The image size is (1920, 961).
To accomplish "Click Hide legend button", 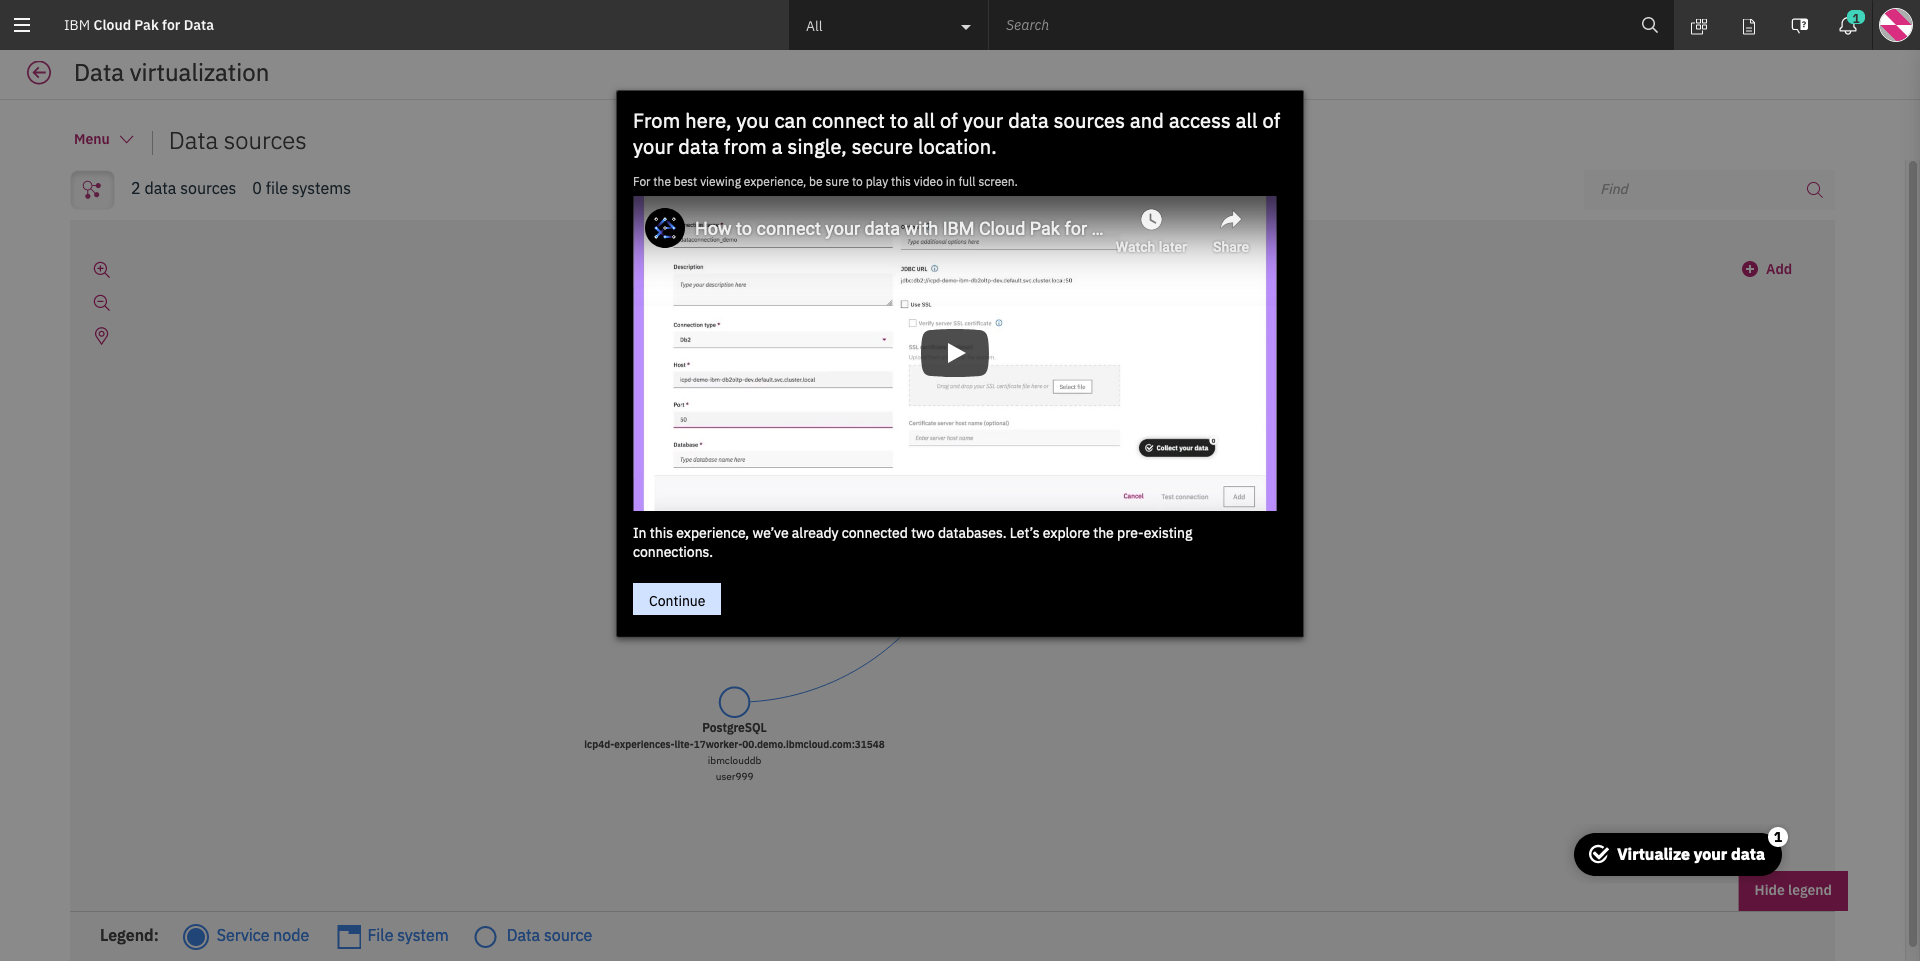I will click(1793, 890).
